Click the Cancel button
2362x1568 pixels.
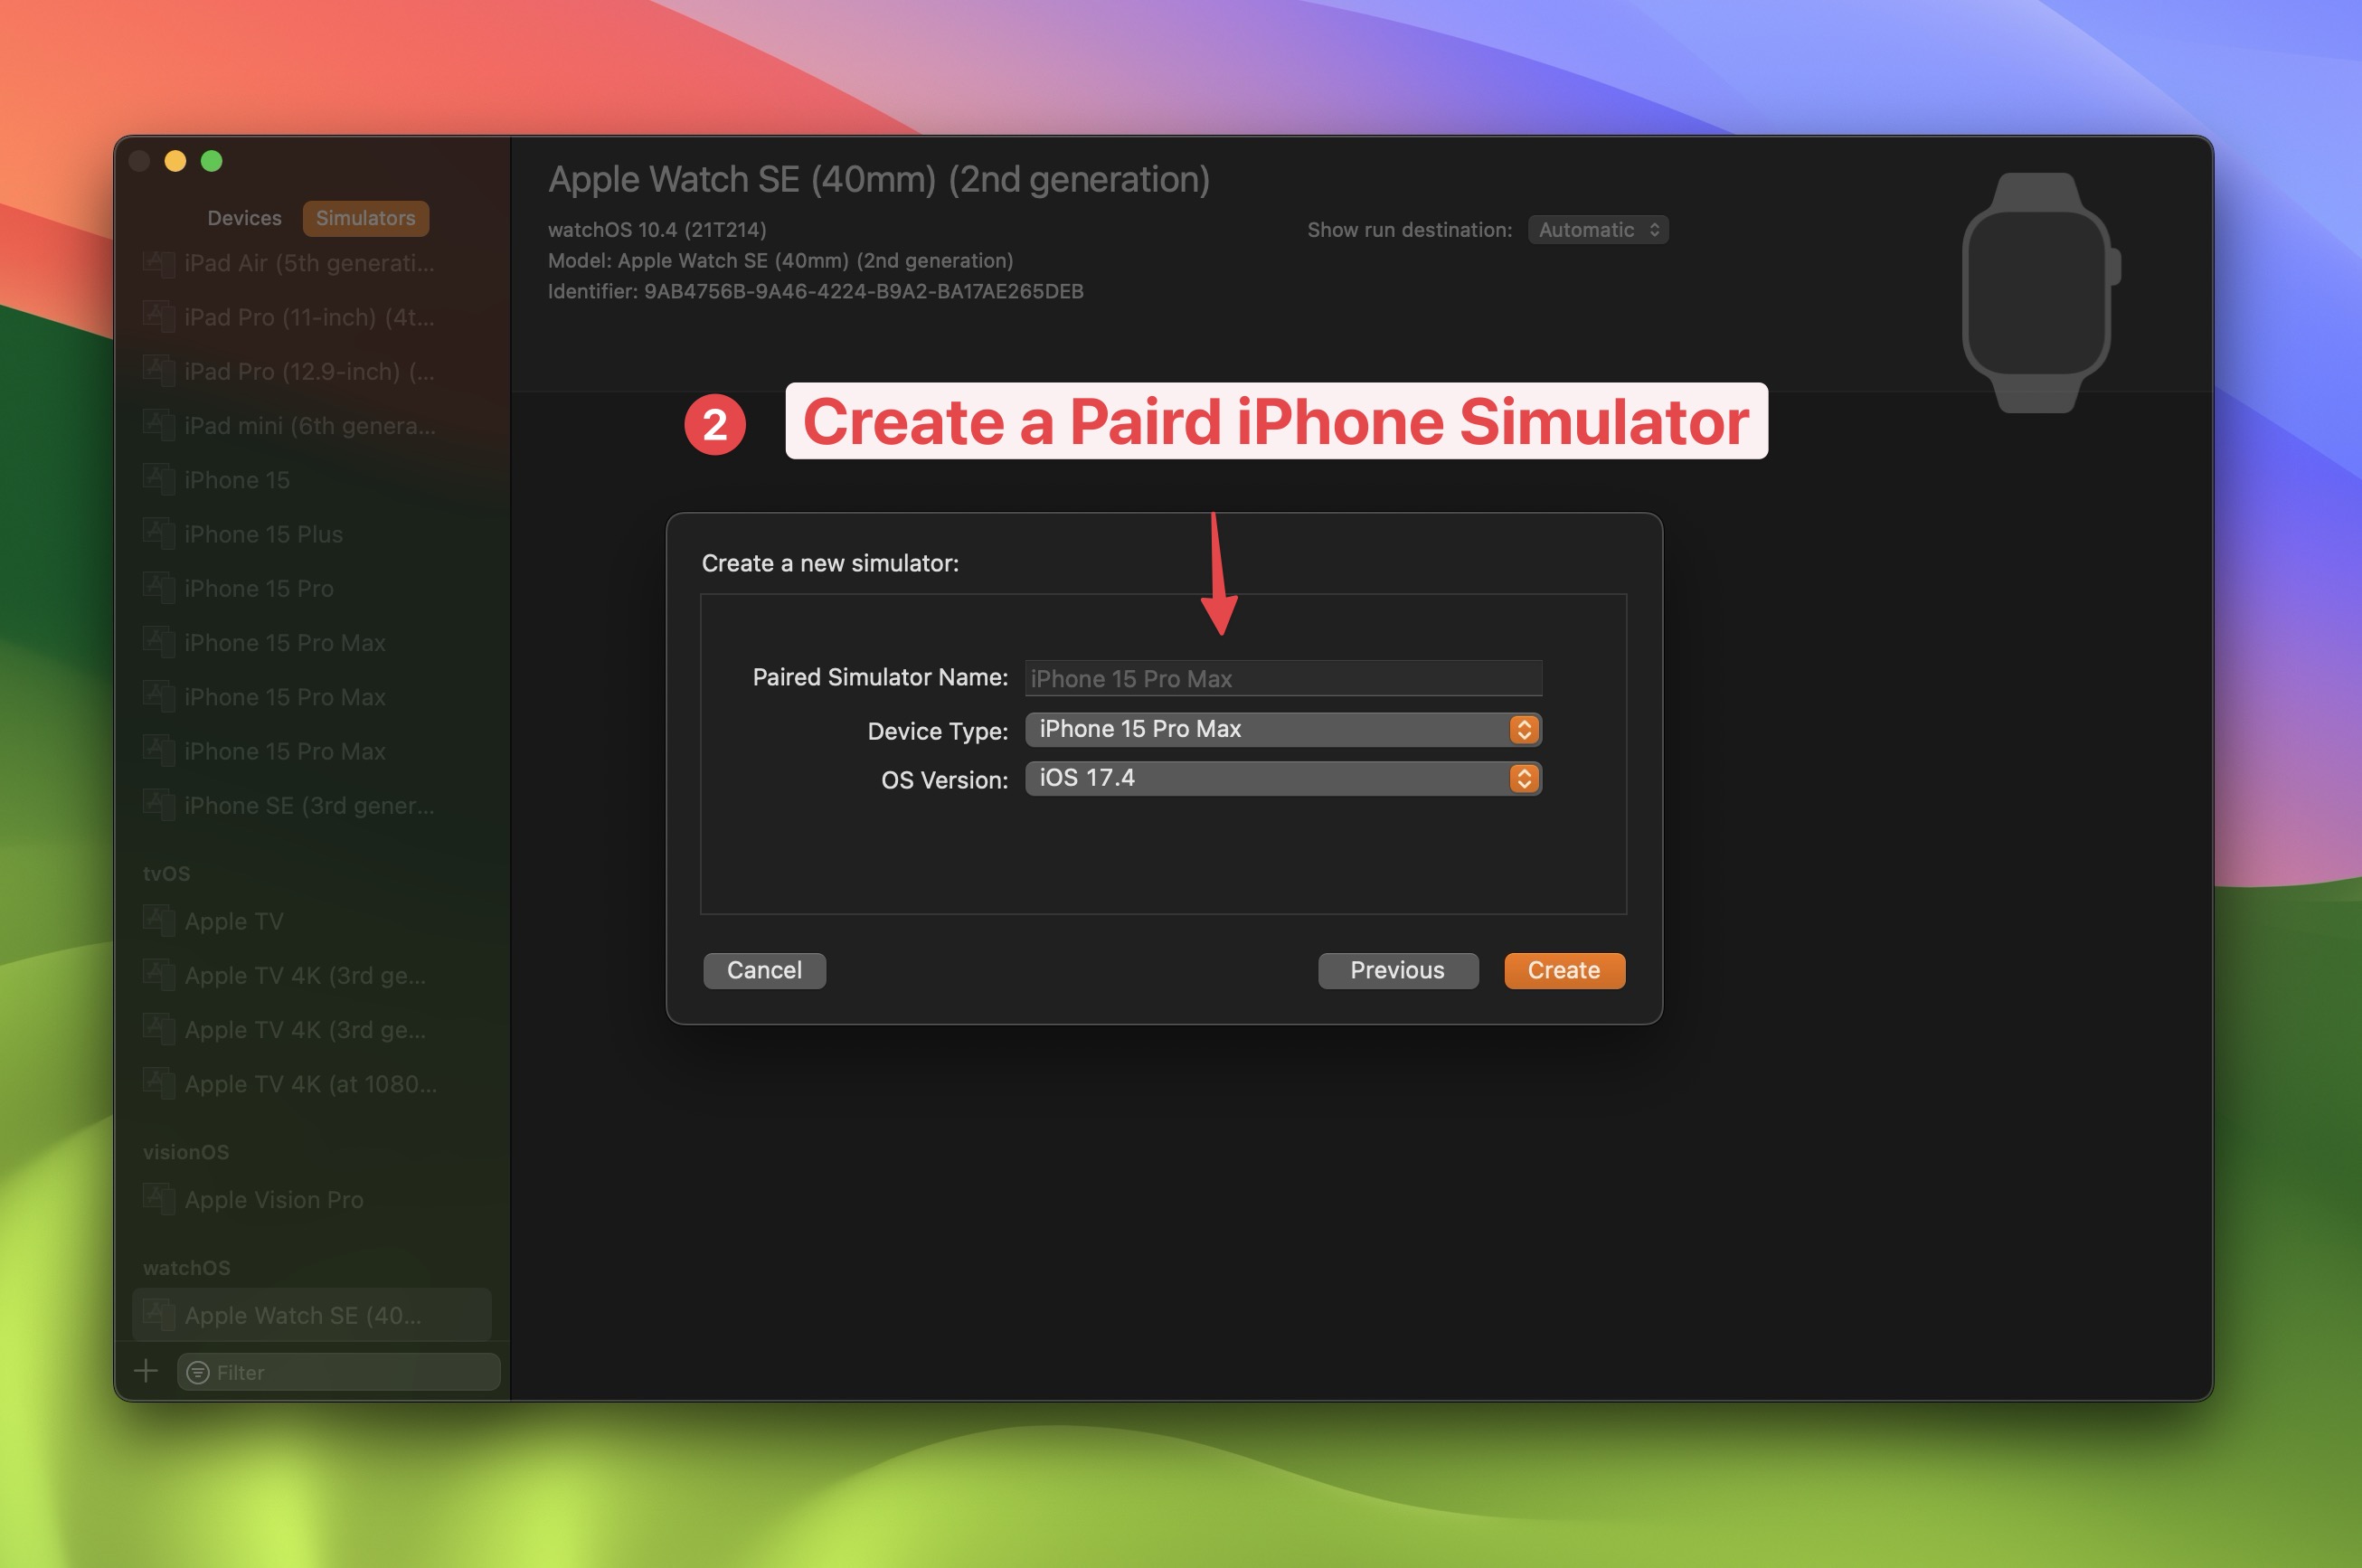tap(765, 969)
